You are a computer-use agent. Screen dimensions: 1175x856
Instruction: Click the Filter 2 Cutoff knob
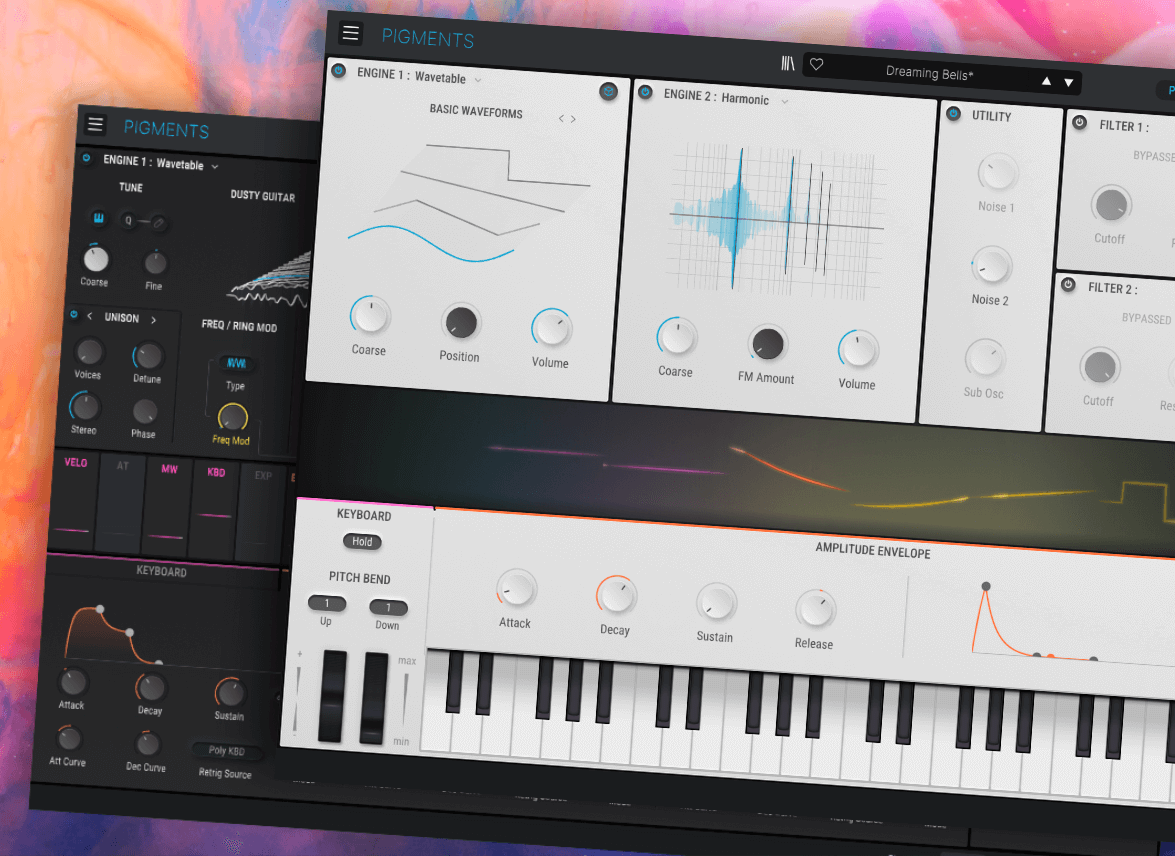click(1100, 367)
